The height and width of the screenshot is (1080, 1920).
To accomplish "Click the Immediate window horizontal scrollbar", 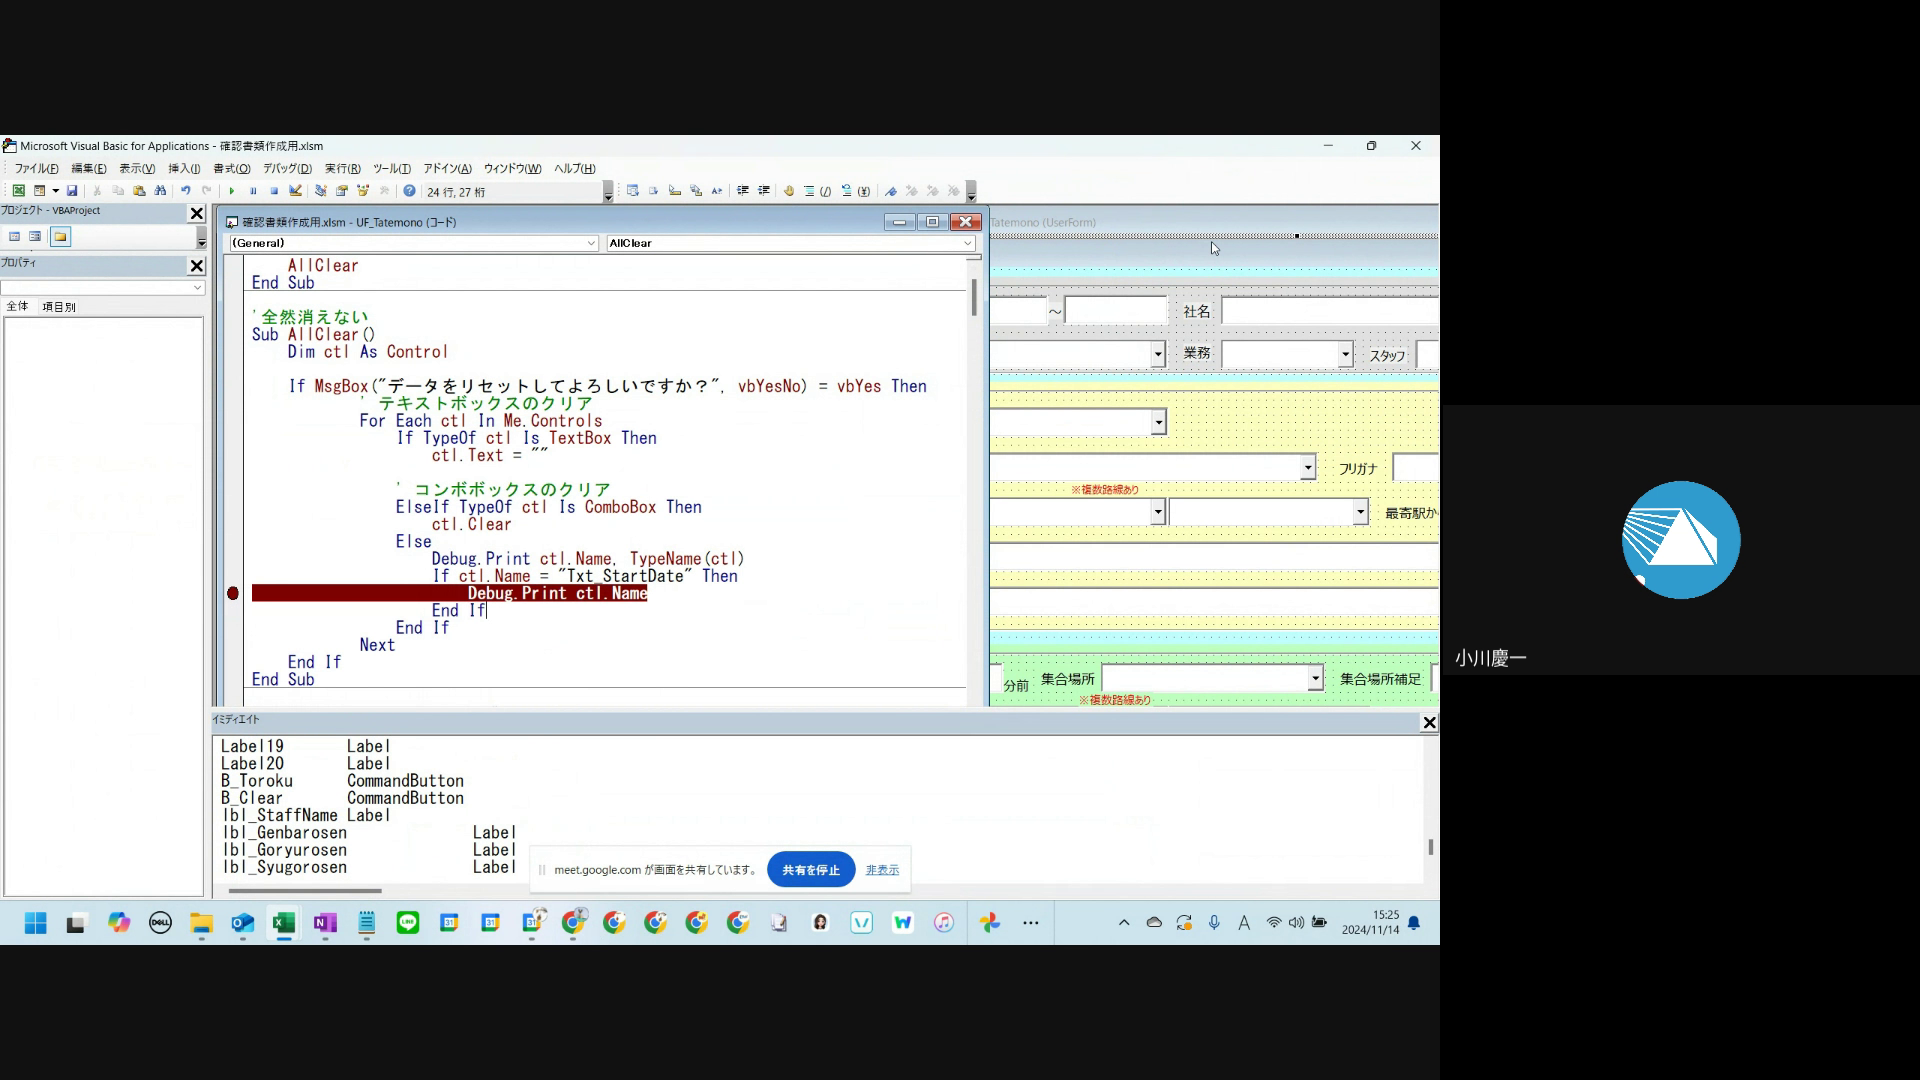I will point(305,890).
